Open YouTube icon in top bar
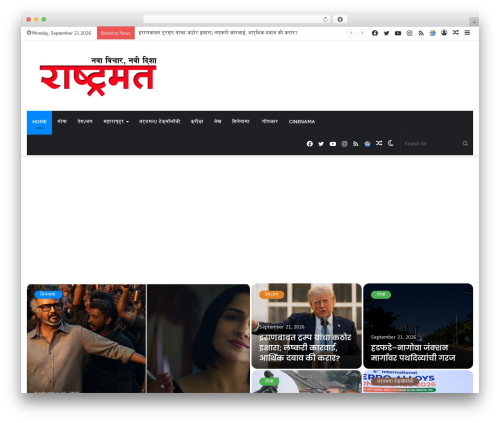 [398, 33]
